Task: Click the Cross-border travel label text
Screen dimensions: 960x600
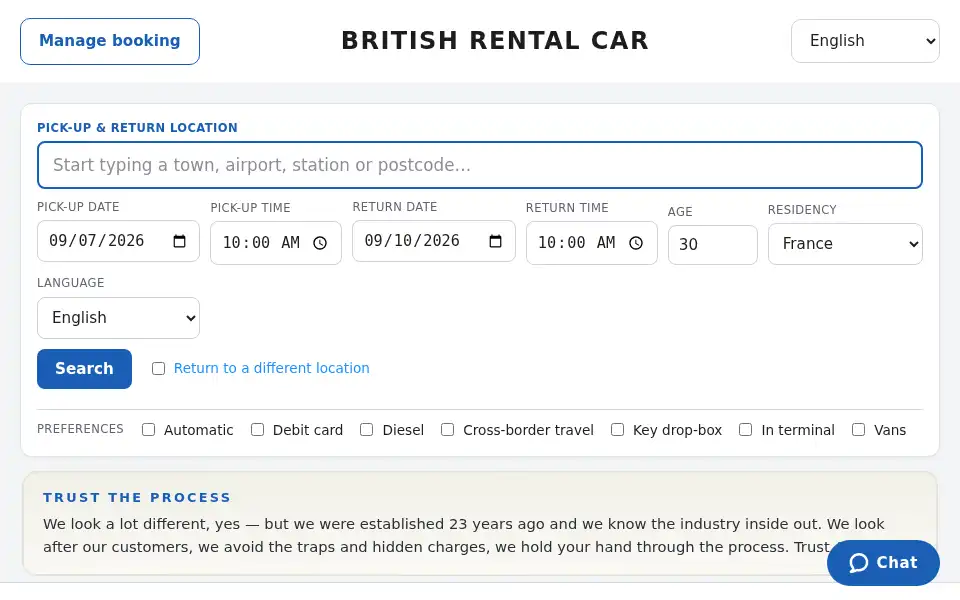Action: click(528, 430)
